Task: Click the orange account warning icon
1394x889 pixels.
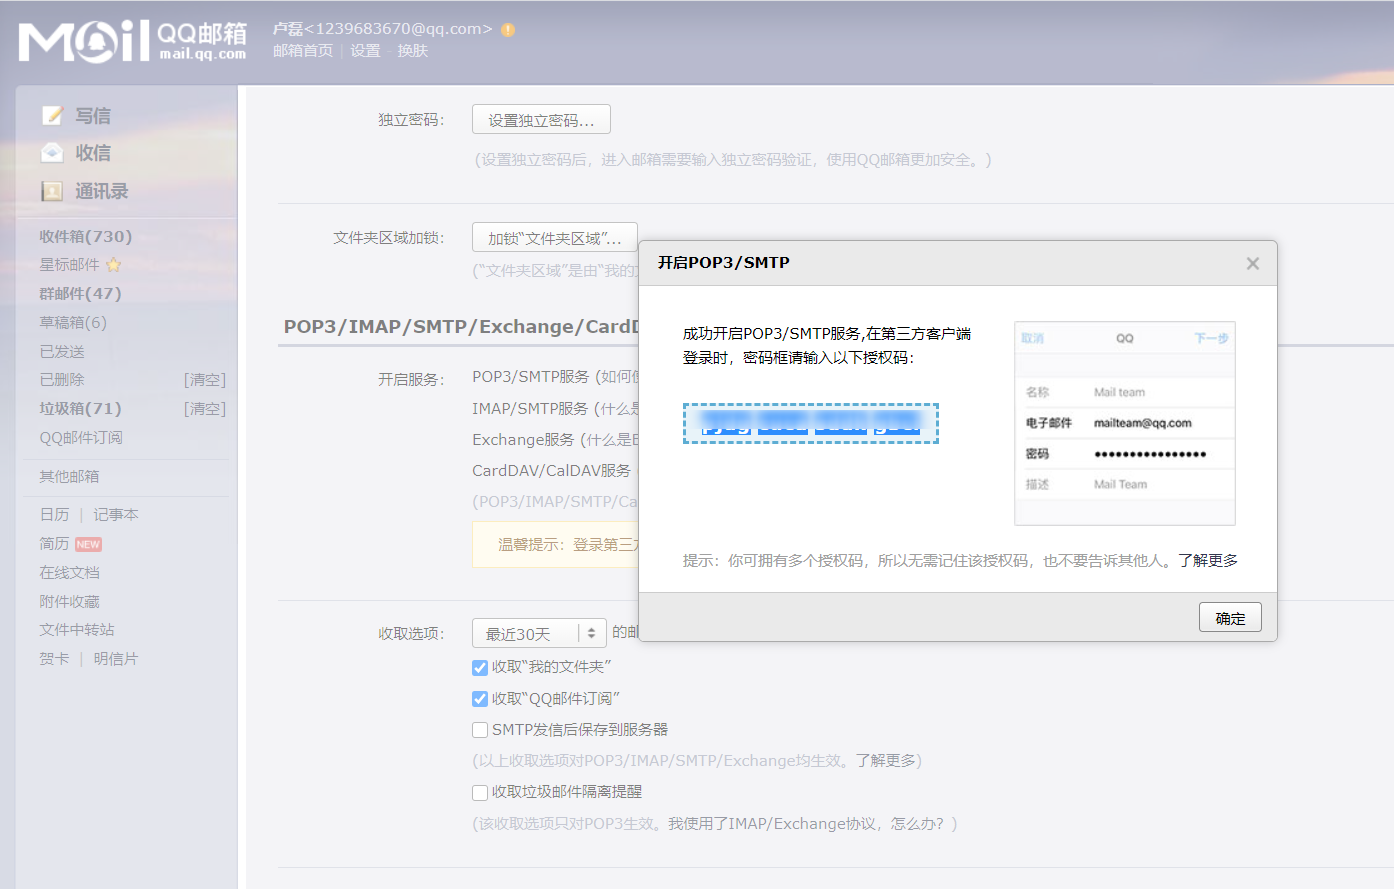Action: click(x=508, y=30)
